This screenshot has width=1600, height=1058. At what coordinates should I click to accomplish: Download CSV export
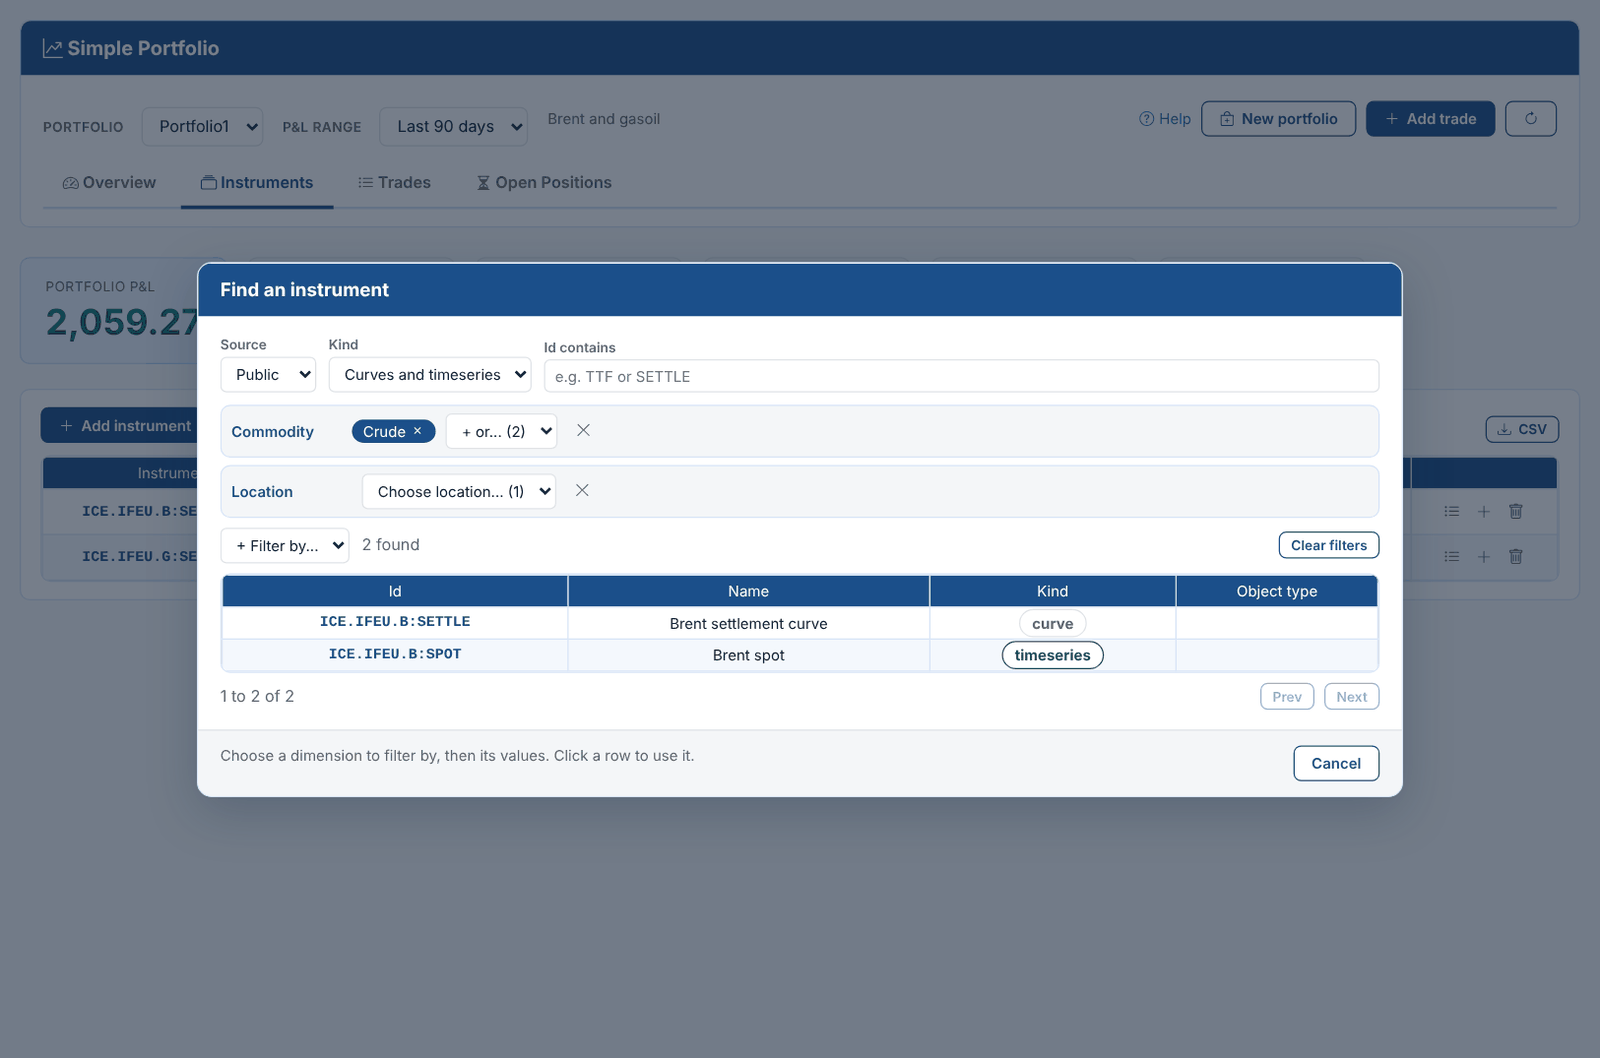1522,429
